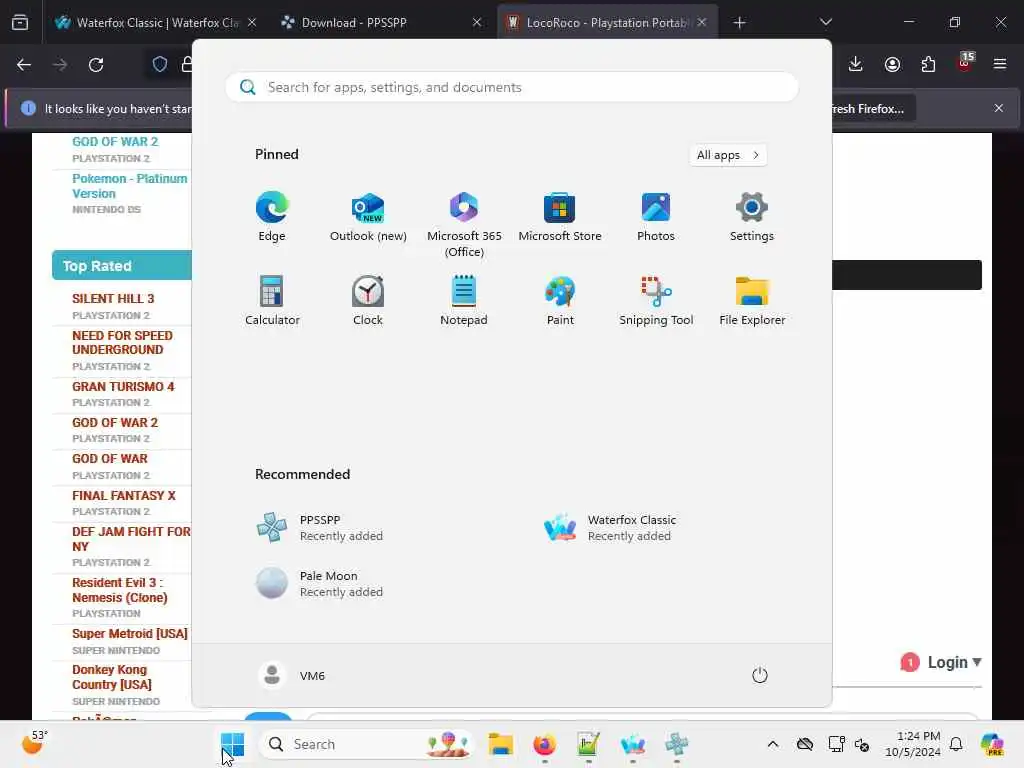This screenshot has height=768, width=1024.
Task: Open NEED FOR SPEED UNDERGROUND link
Action: (122, 342)
